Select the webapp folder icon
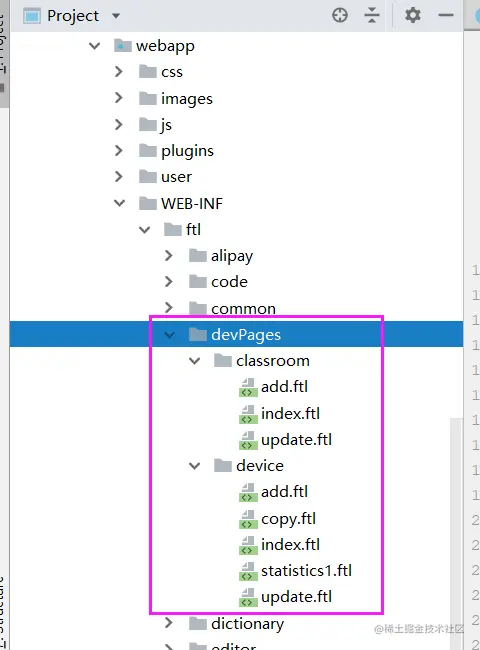480x650 pixels. (x=123, y=45)
